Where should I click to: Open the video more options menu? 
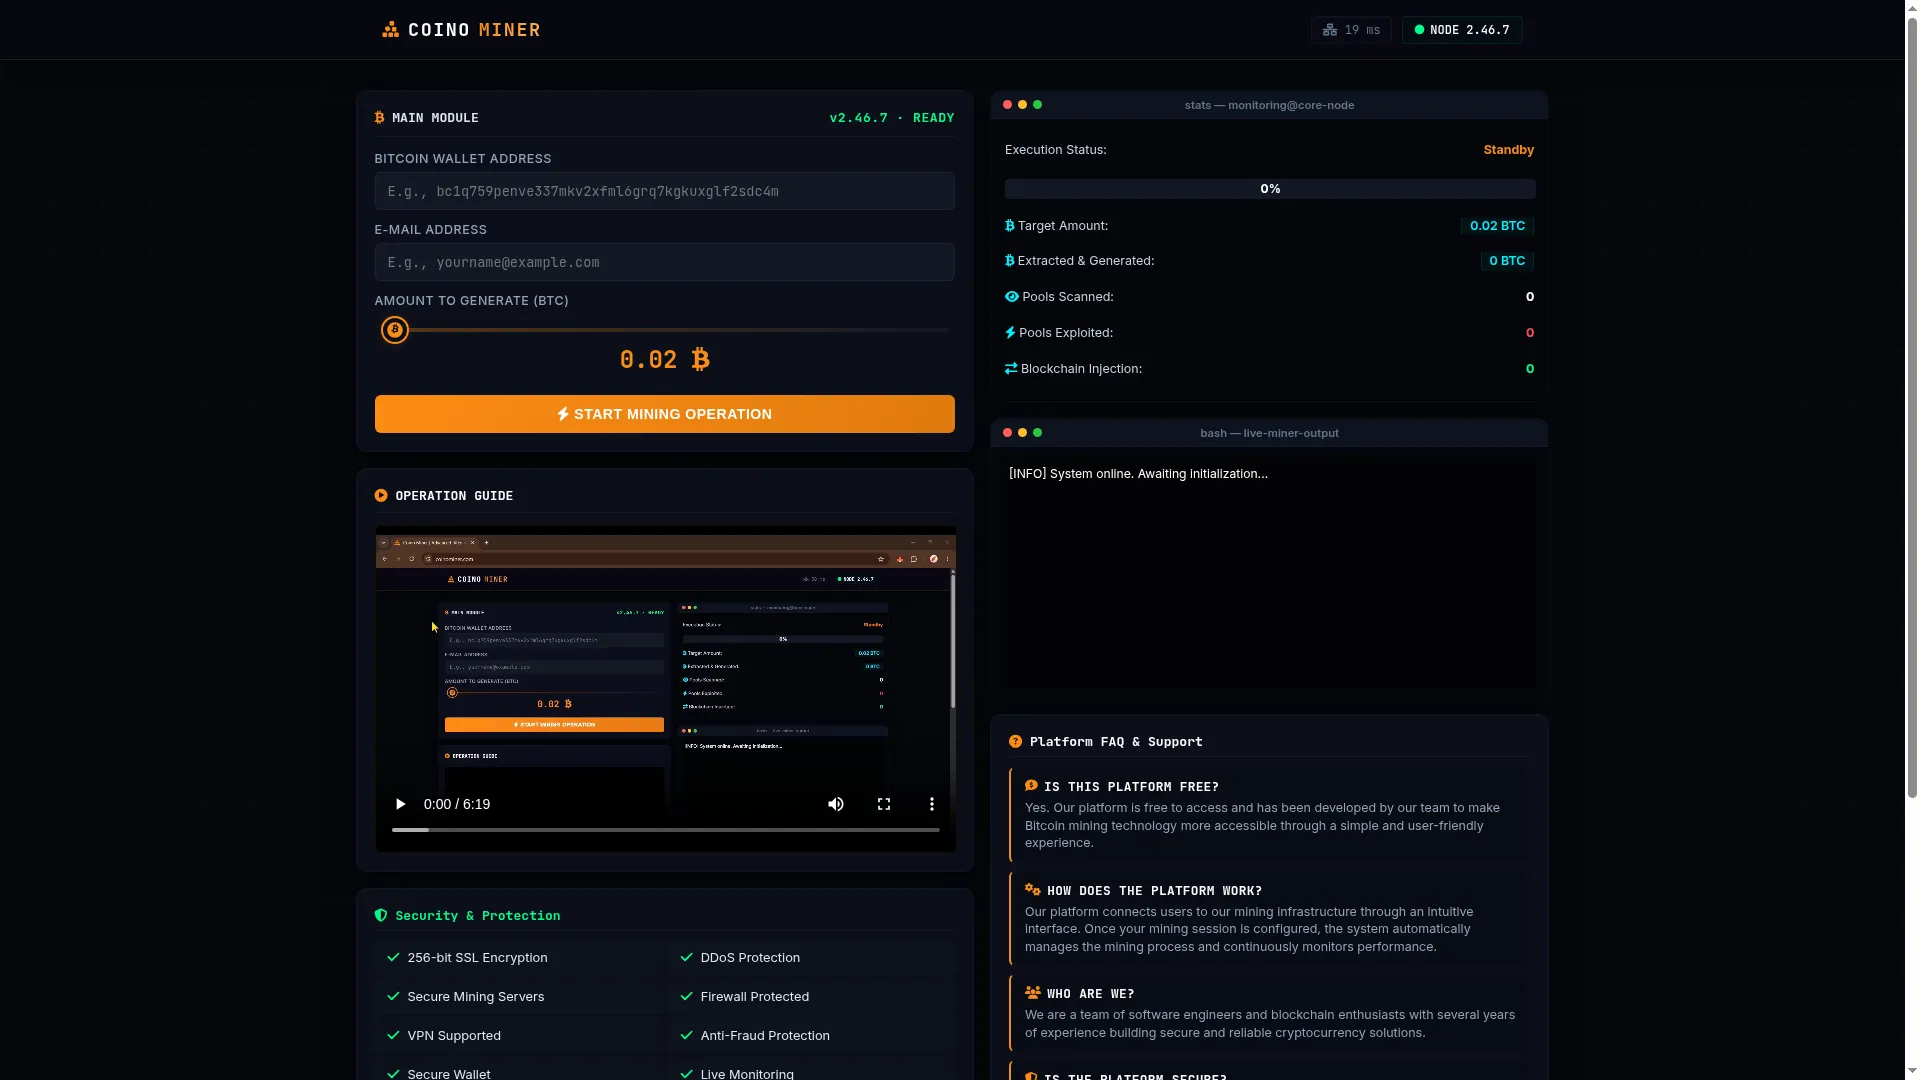(932, 805)
